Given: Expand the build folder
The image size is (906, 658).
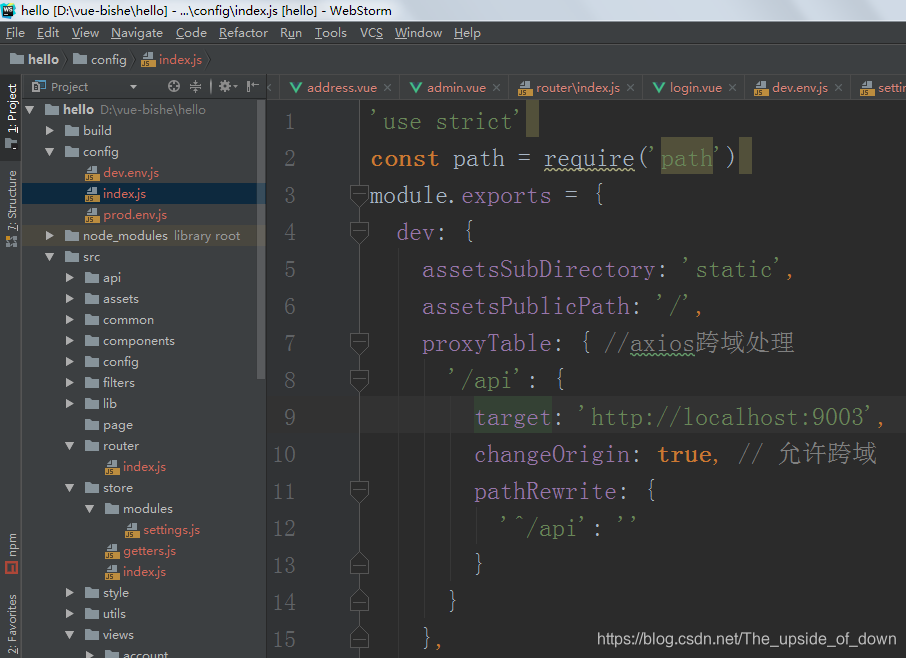Looking at the screenshot, I should point(50,130).
